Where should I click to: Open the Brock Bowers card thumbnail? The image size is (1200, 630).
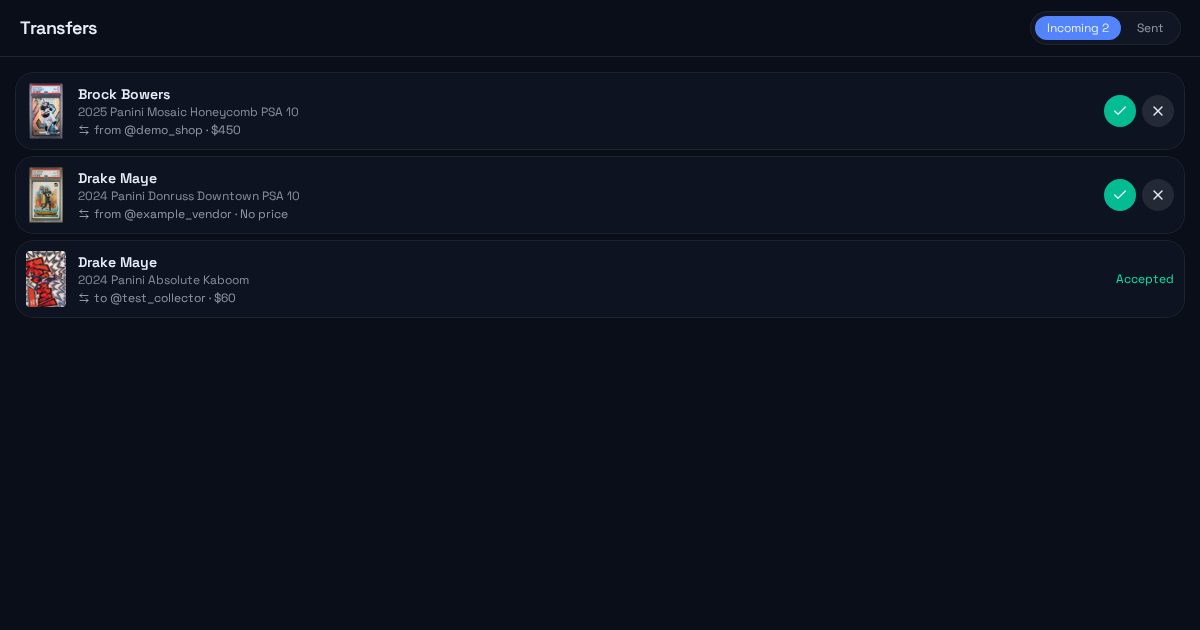click(x=46, y=111)
